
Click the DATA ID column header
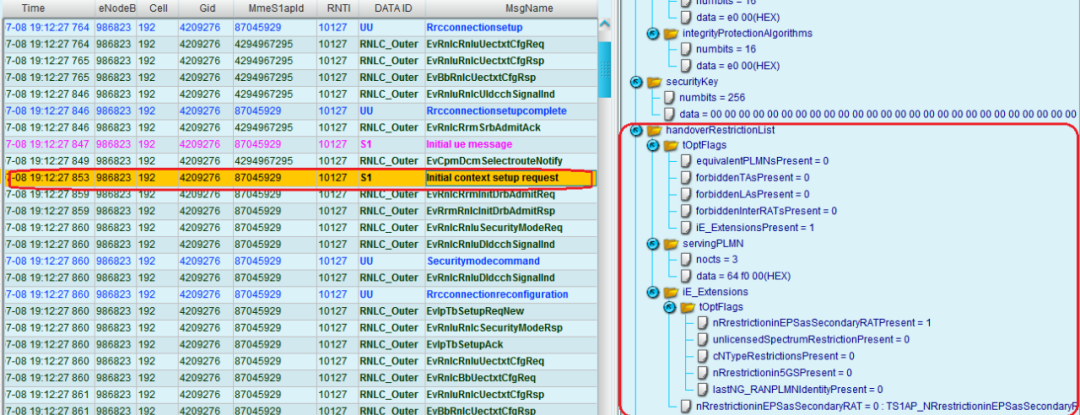391,10
